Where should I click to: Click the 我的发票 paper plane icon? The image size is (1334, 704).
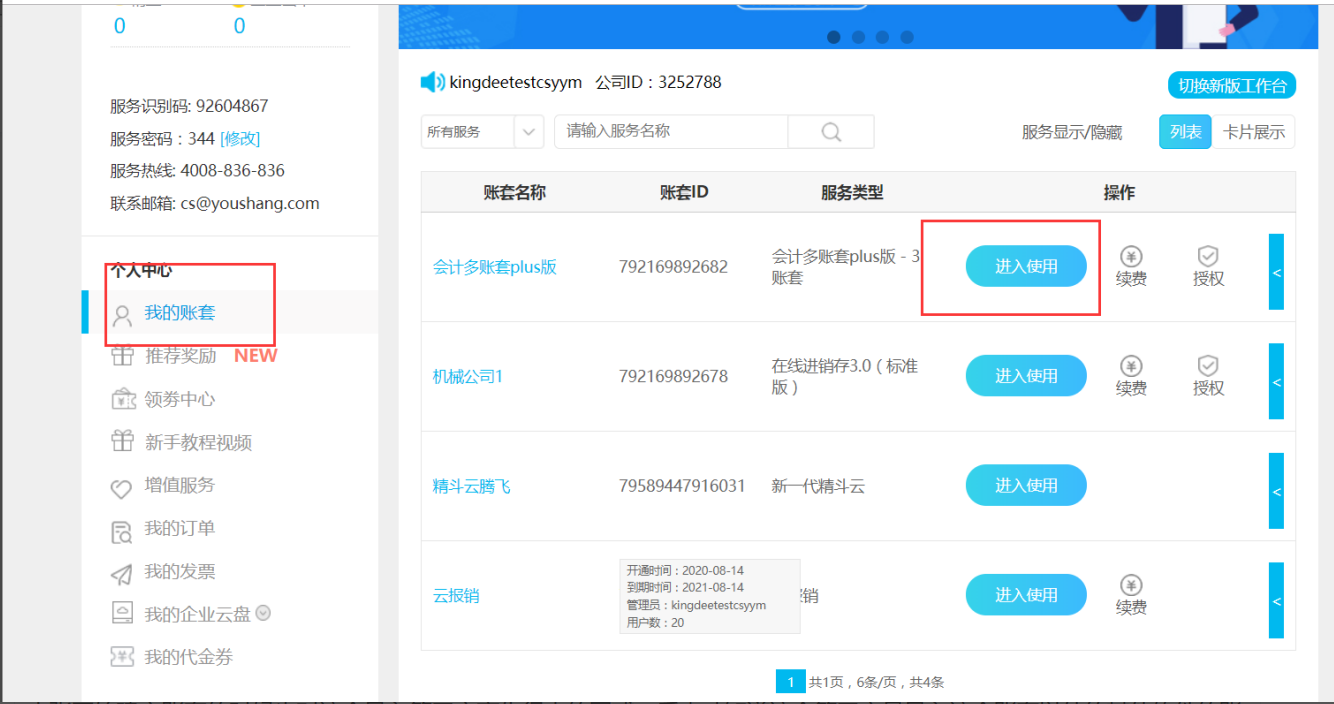122,574
